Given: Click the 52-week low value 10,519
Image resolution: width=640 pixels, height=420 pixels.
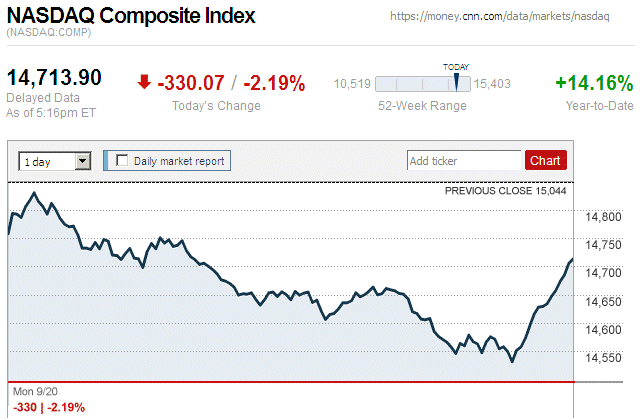Looking at the screenshot, I should [352, 84].
